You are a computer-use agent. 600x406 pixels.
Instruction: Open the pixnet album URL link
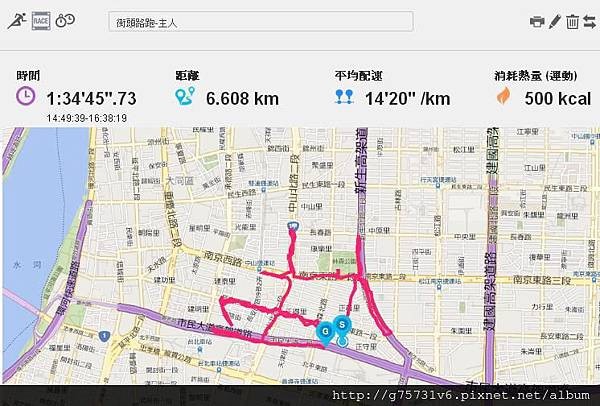coord(461,395)
